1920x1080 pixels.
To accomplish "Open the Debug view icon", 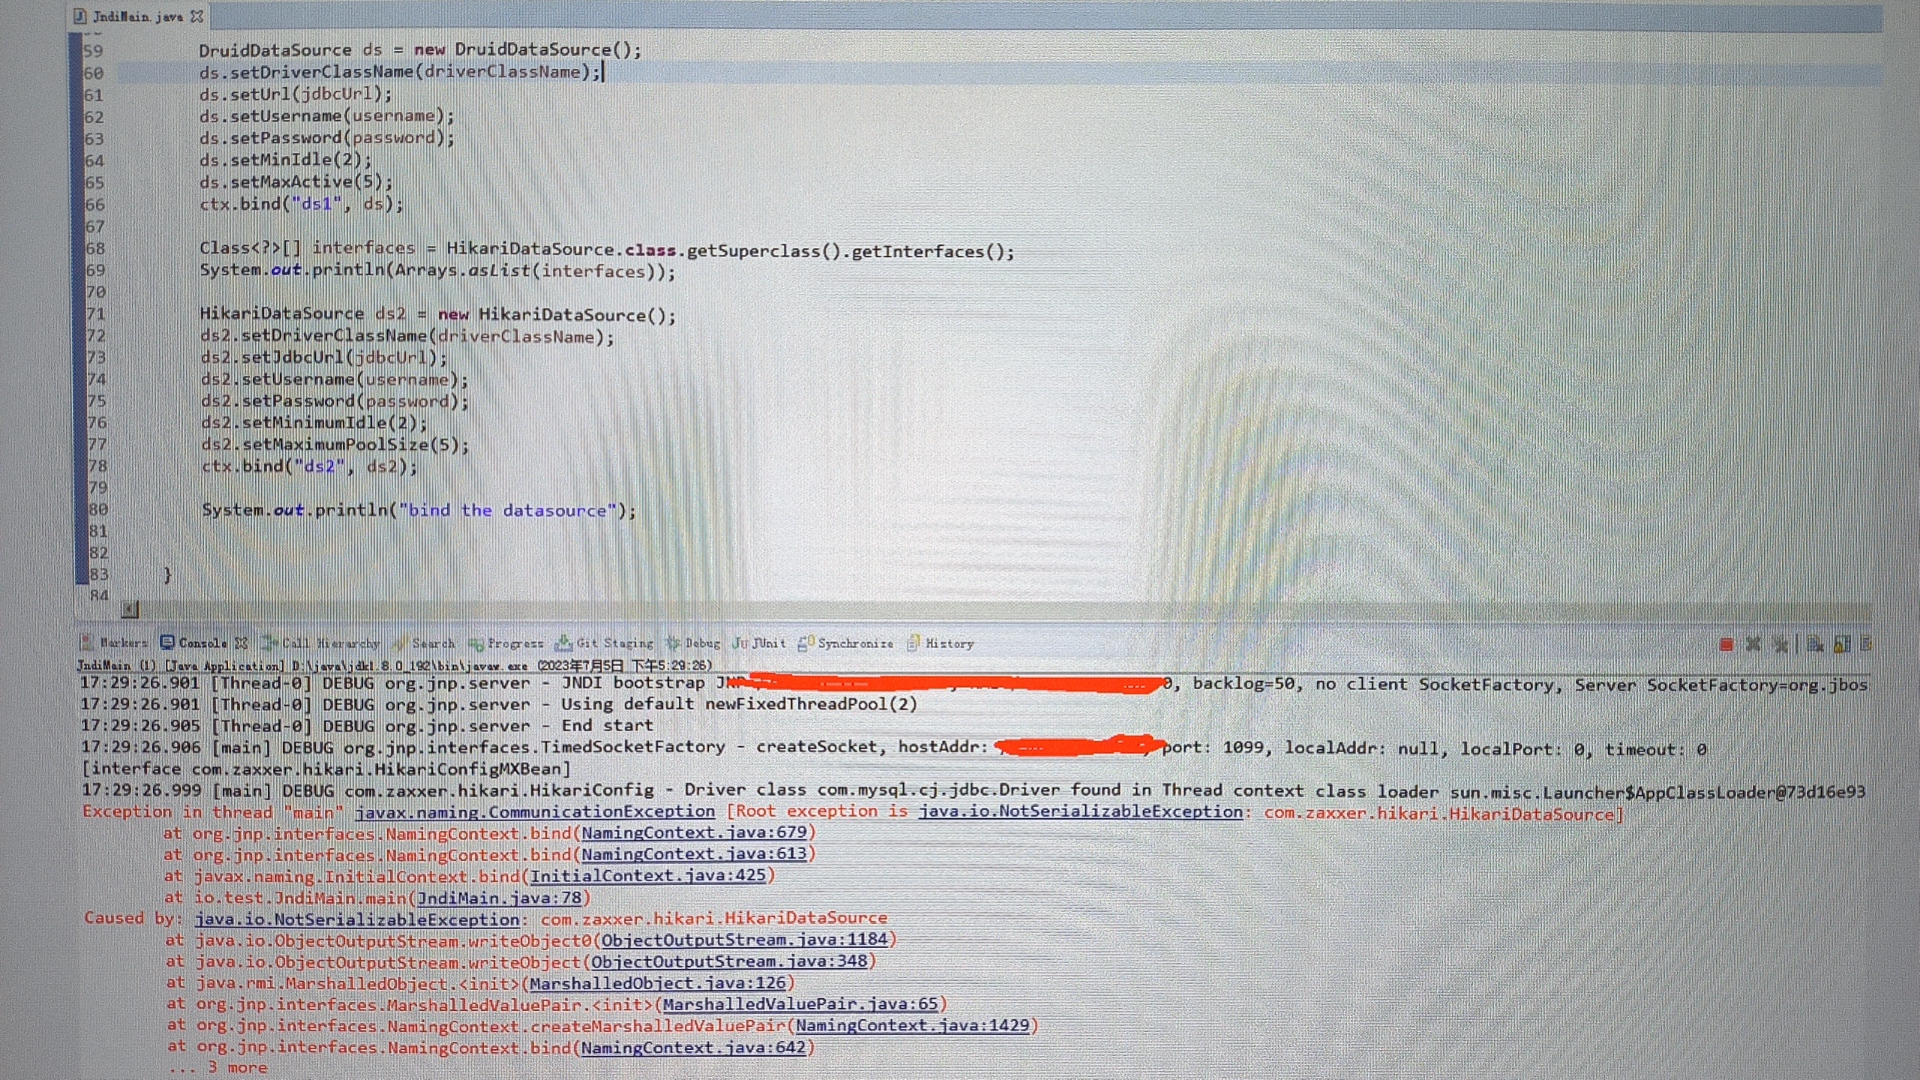I will [x=700, y=643].
